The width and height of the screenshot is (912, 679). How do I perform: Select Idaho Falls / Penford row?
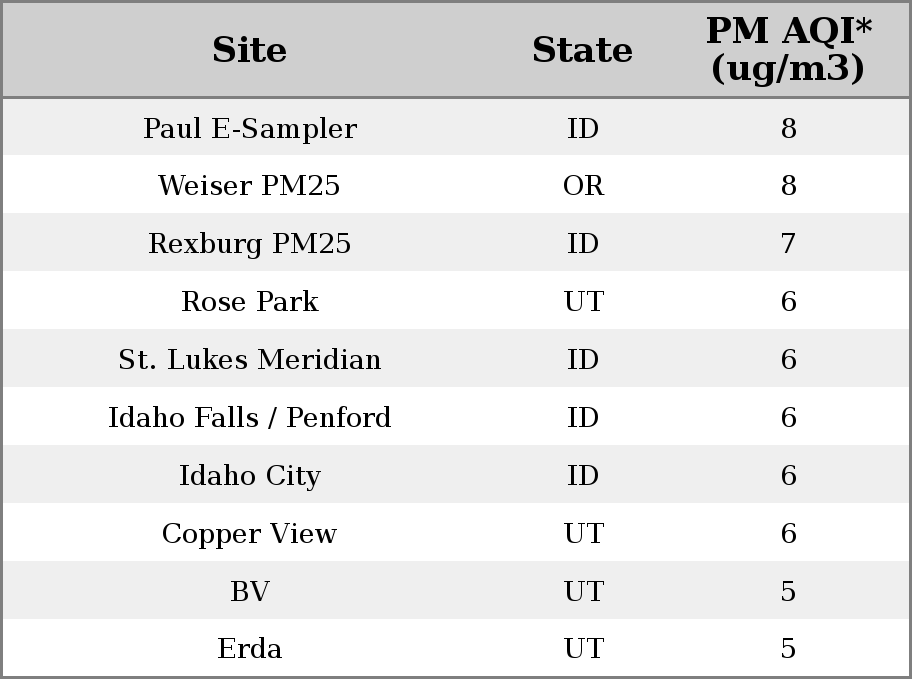[456, 417]
